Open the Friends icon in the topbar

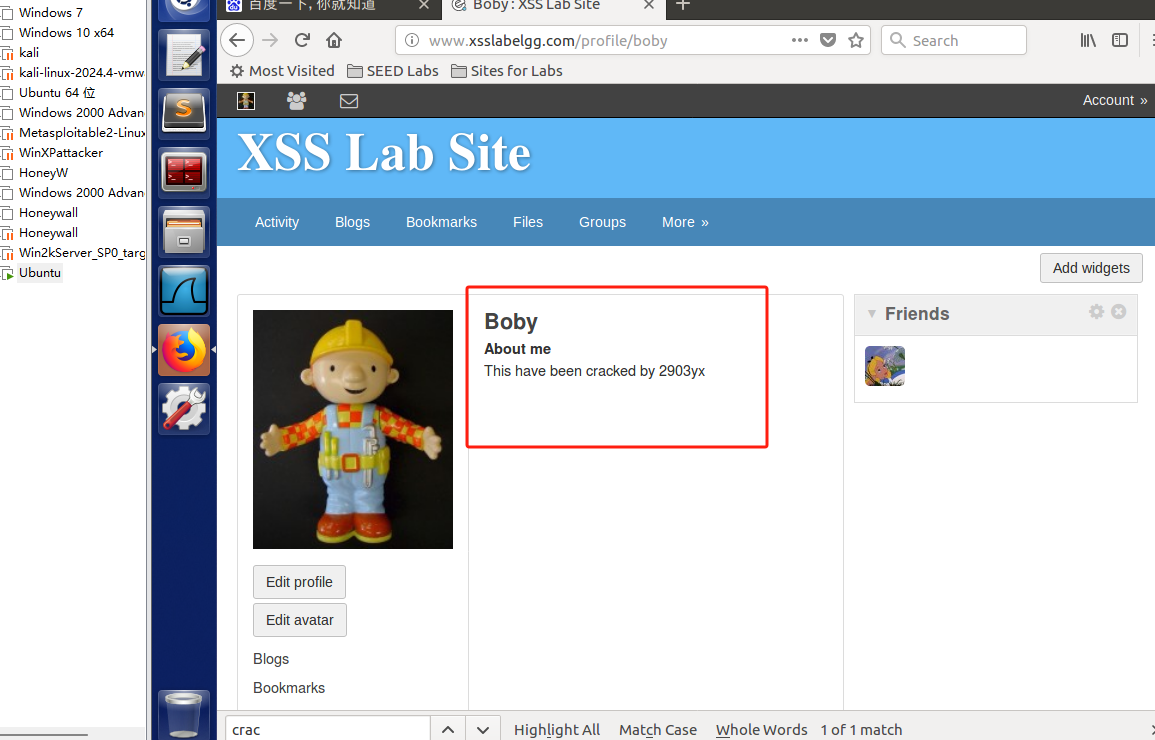click(x=297, y=101)
